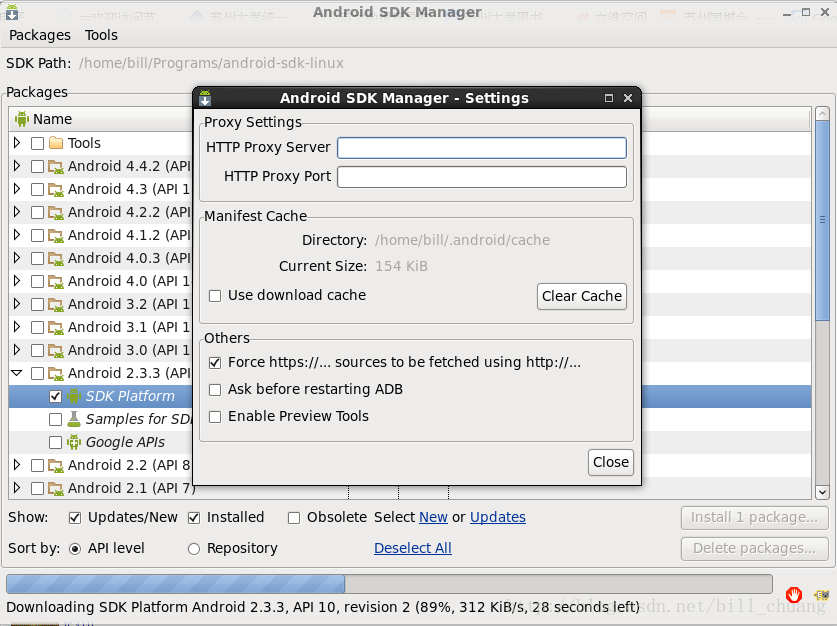Click the Android 4.4.2 package folder icon
The width and height of the screenshot is (837, 626).
click(x=56, y=167)
